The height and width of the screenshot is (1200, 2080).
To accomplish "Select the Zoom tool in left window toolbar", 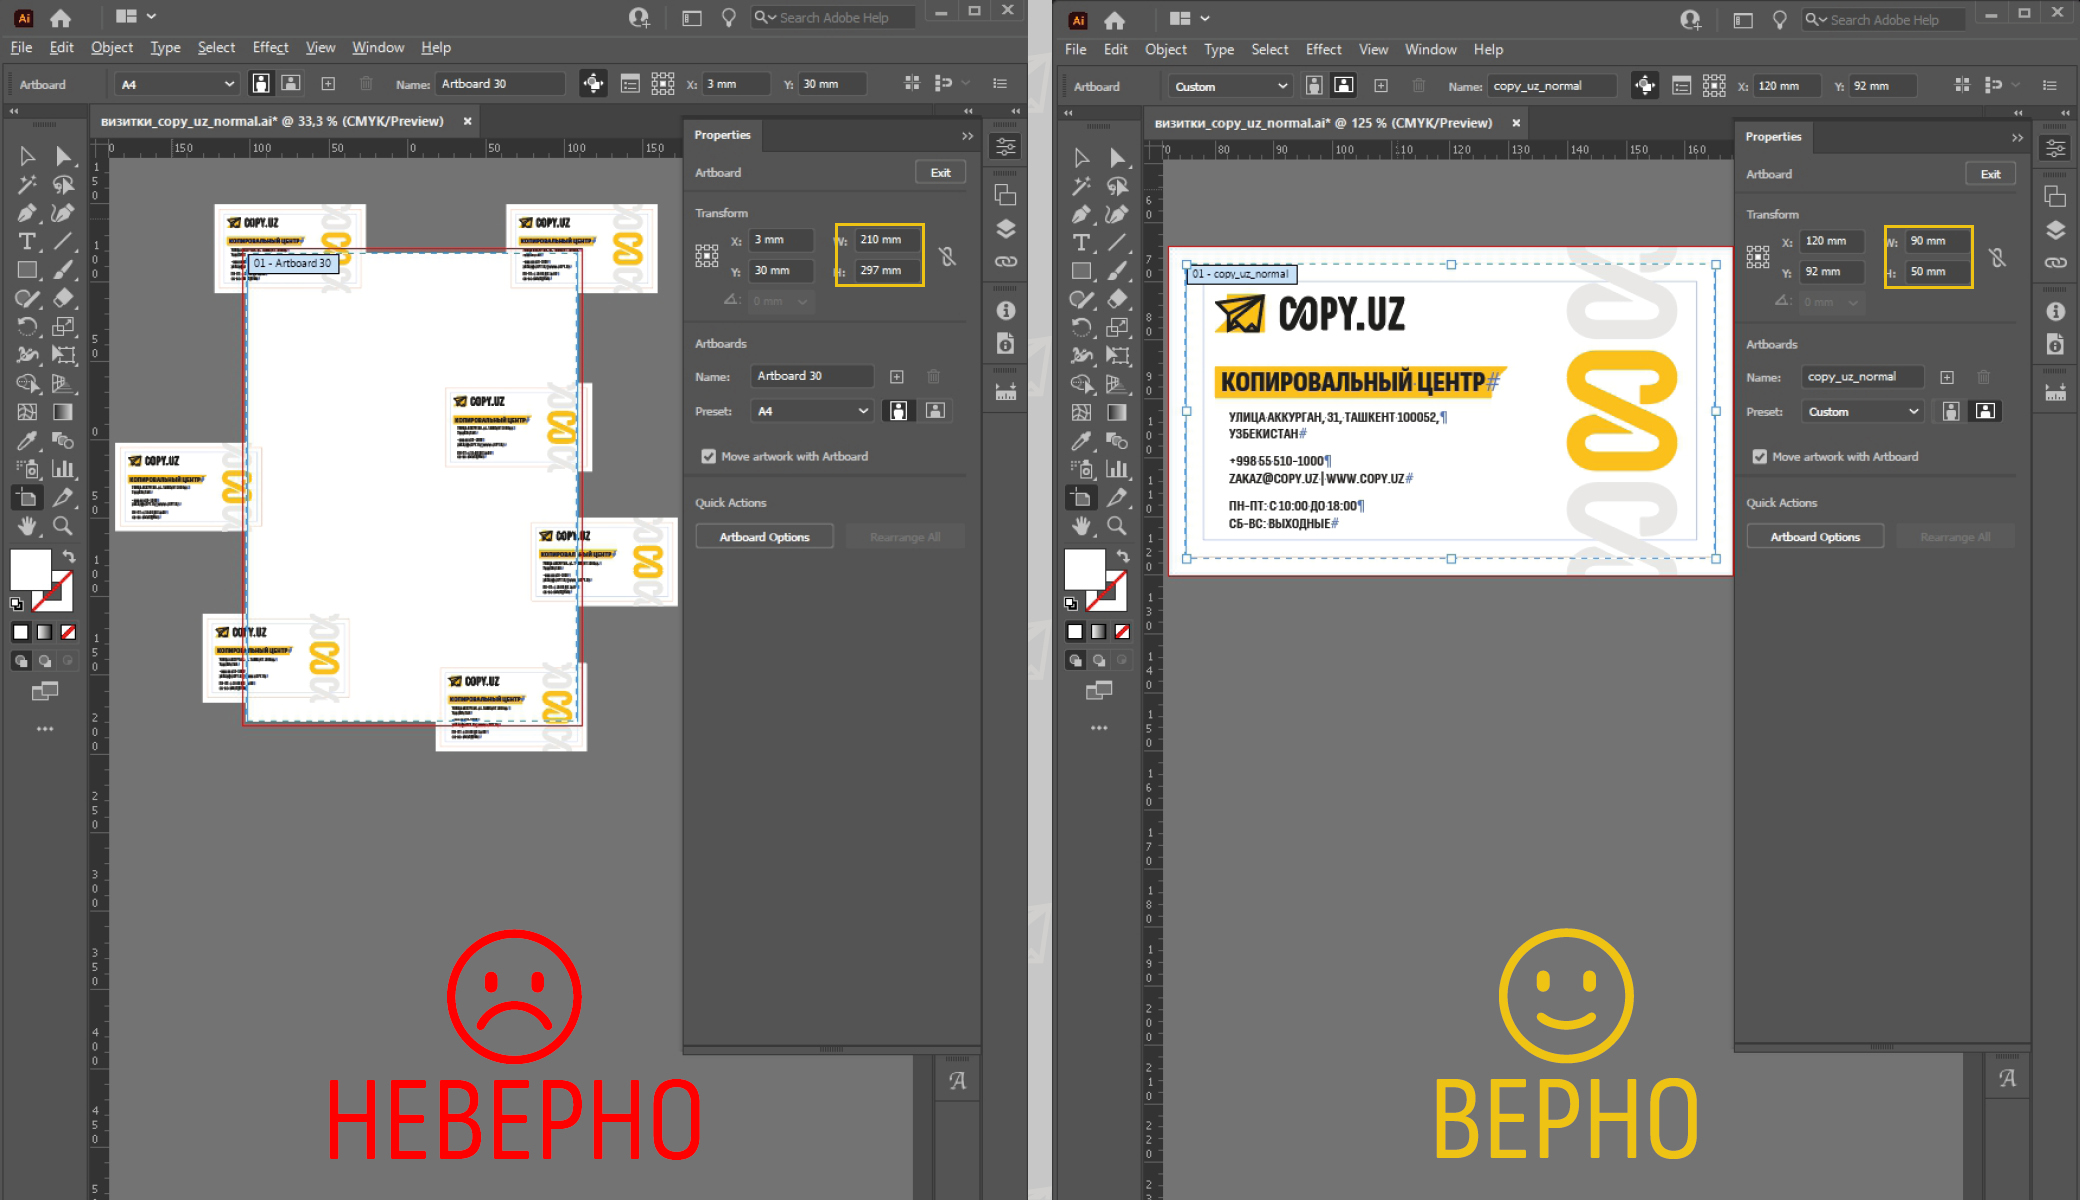I will click(x=62, y=526).
